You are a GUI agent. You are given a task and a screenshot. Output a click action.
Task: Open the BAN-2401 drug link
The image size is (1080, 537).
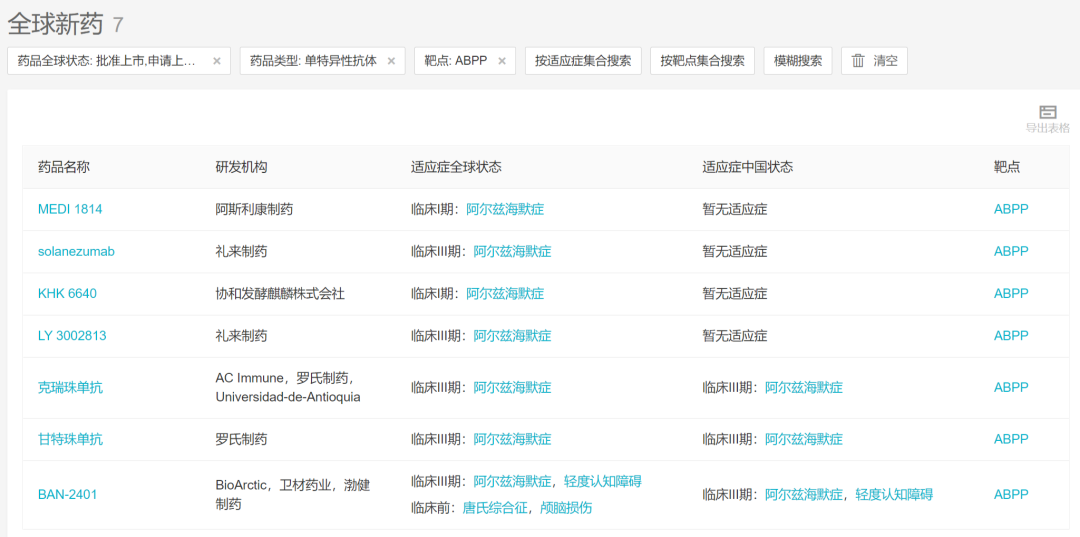(68, 494)
